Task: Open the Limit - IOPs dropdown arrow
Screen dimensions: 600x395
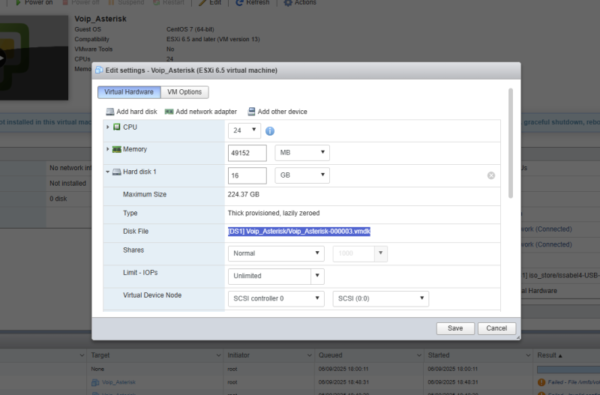Action: pos(317,276)
